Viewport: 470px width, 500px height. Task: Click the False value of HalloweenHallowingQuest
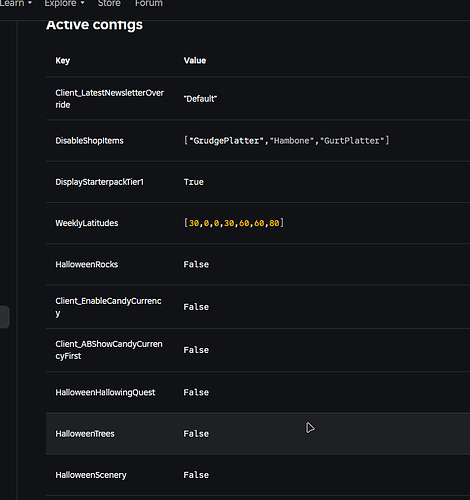click(196, 392)
